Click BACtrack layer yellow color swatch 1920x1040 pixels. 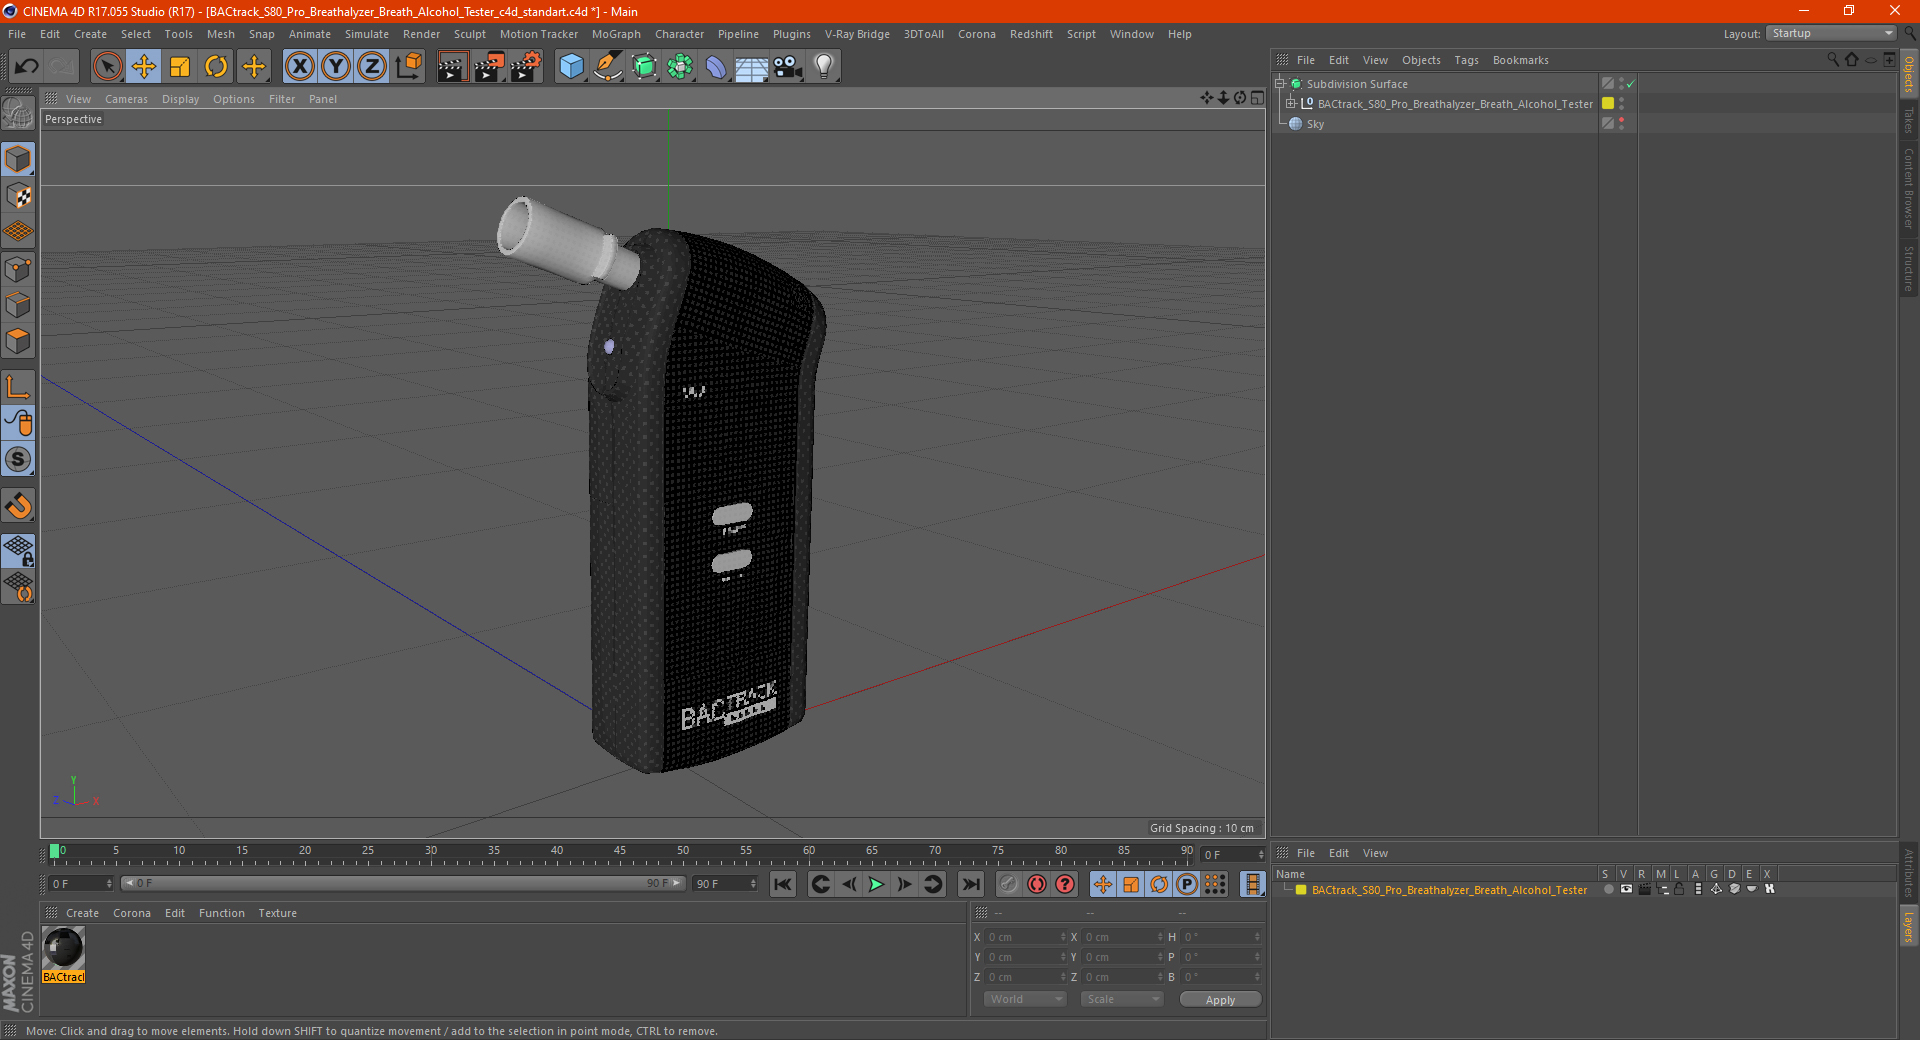pyautogui.click(x=1301, y=889)
